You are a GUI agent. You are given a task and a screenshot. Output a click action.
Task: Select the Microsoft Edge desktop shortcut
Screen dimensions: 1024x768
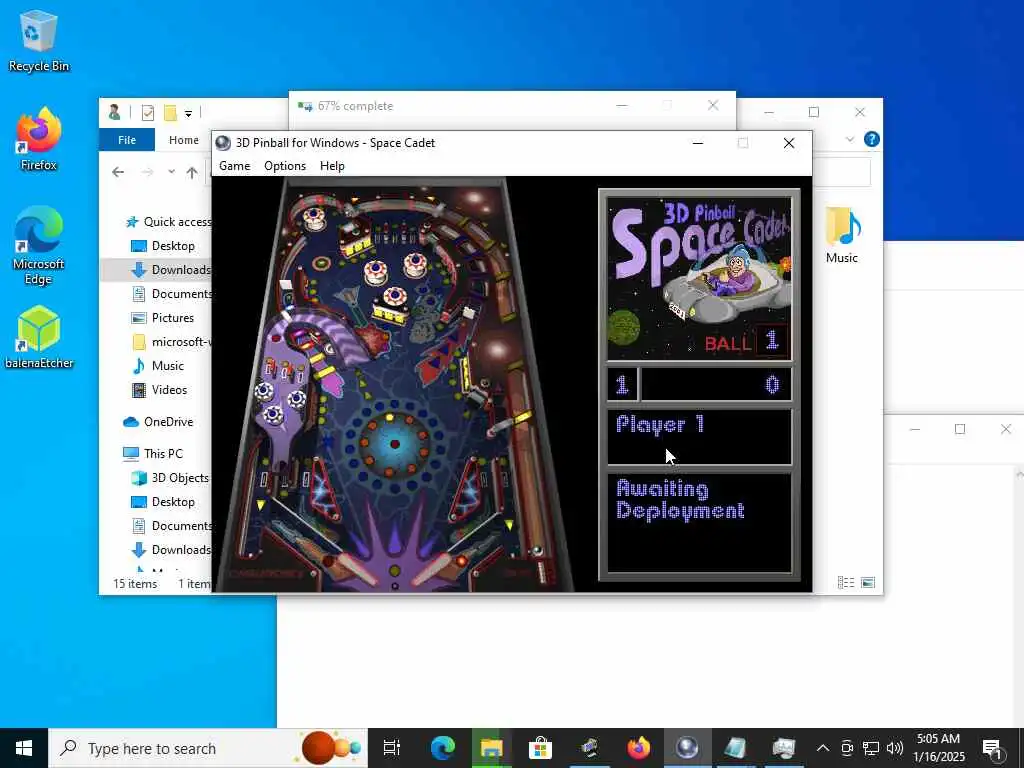click(39, 246)
